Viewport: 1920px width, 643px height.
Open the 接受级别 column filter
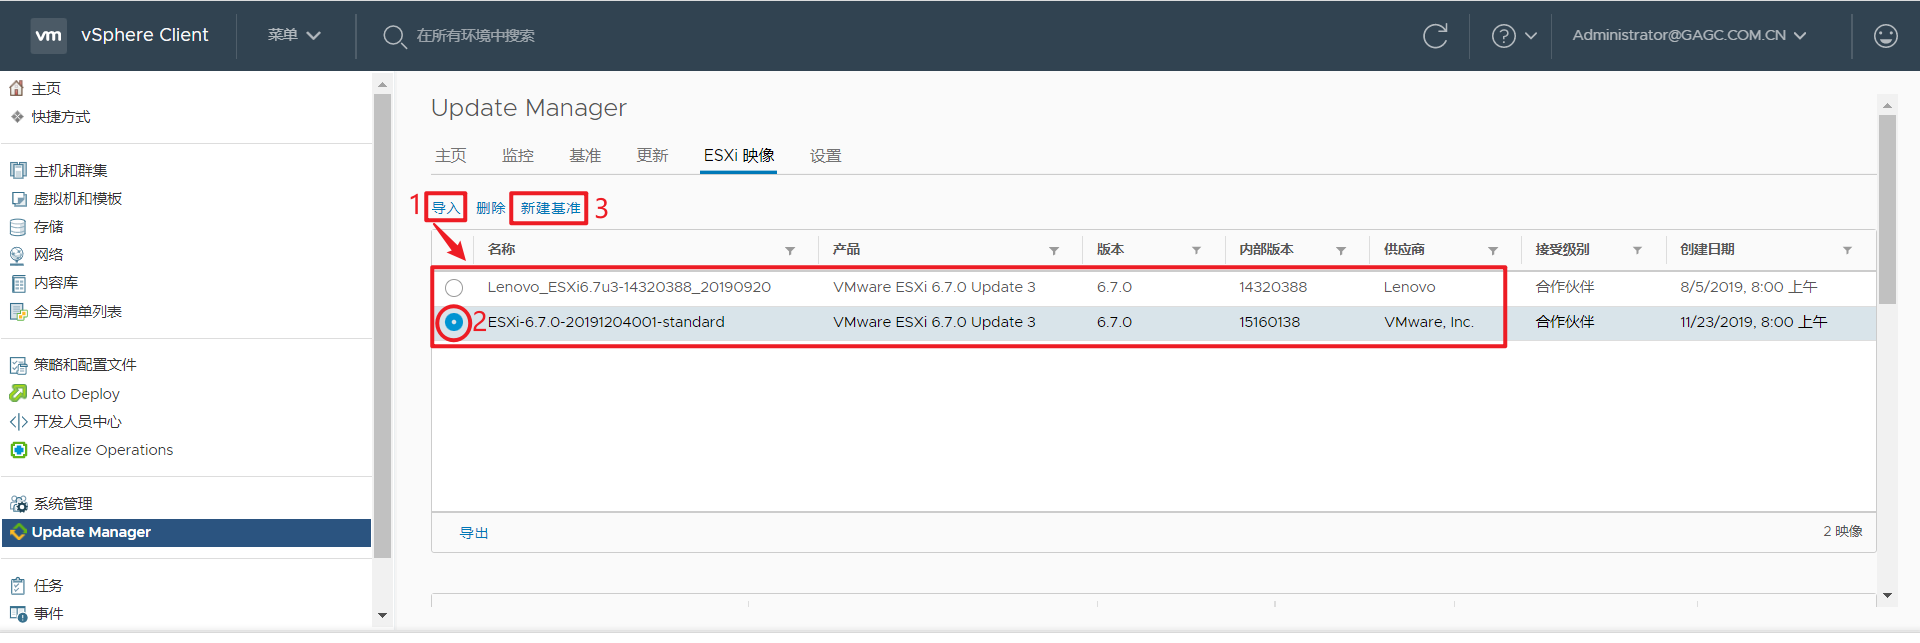point(1637,250)
